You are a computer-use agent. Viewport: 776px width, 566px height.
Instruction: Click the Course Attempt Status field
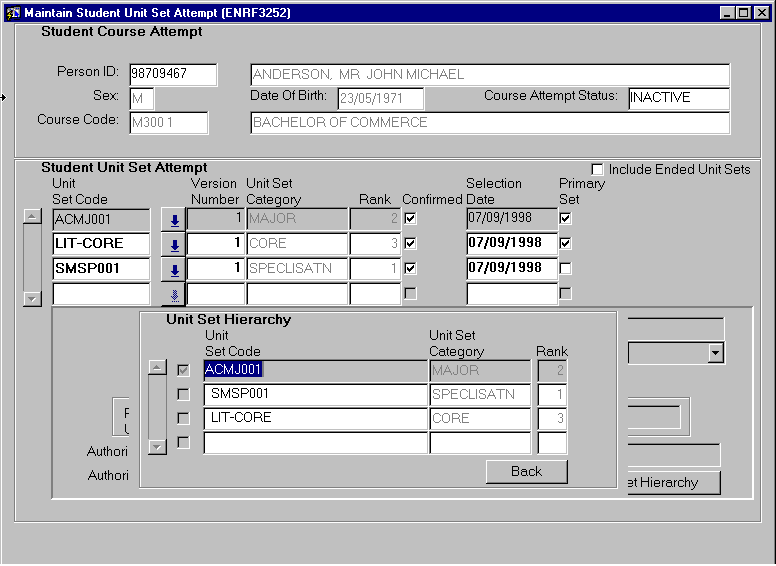[x=678, y=98]
